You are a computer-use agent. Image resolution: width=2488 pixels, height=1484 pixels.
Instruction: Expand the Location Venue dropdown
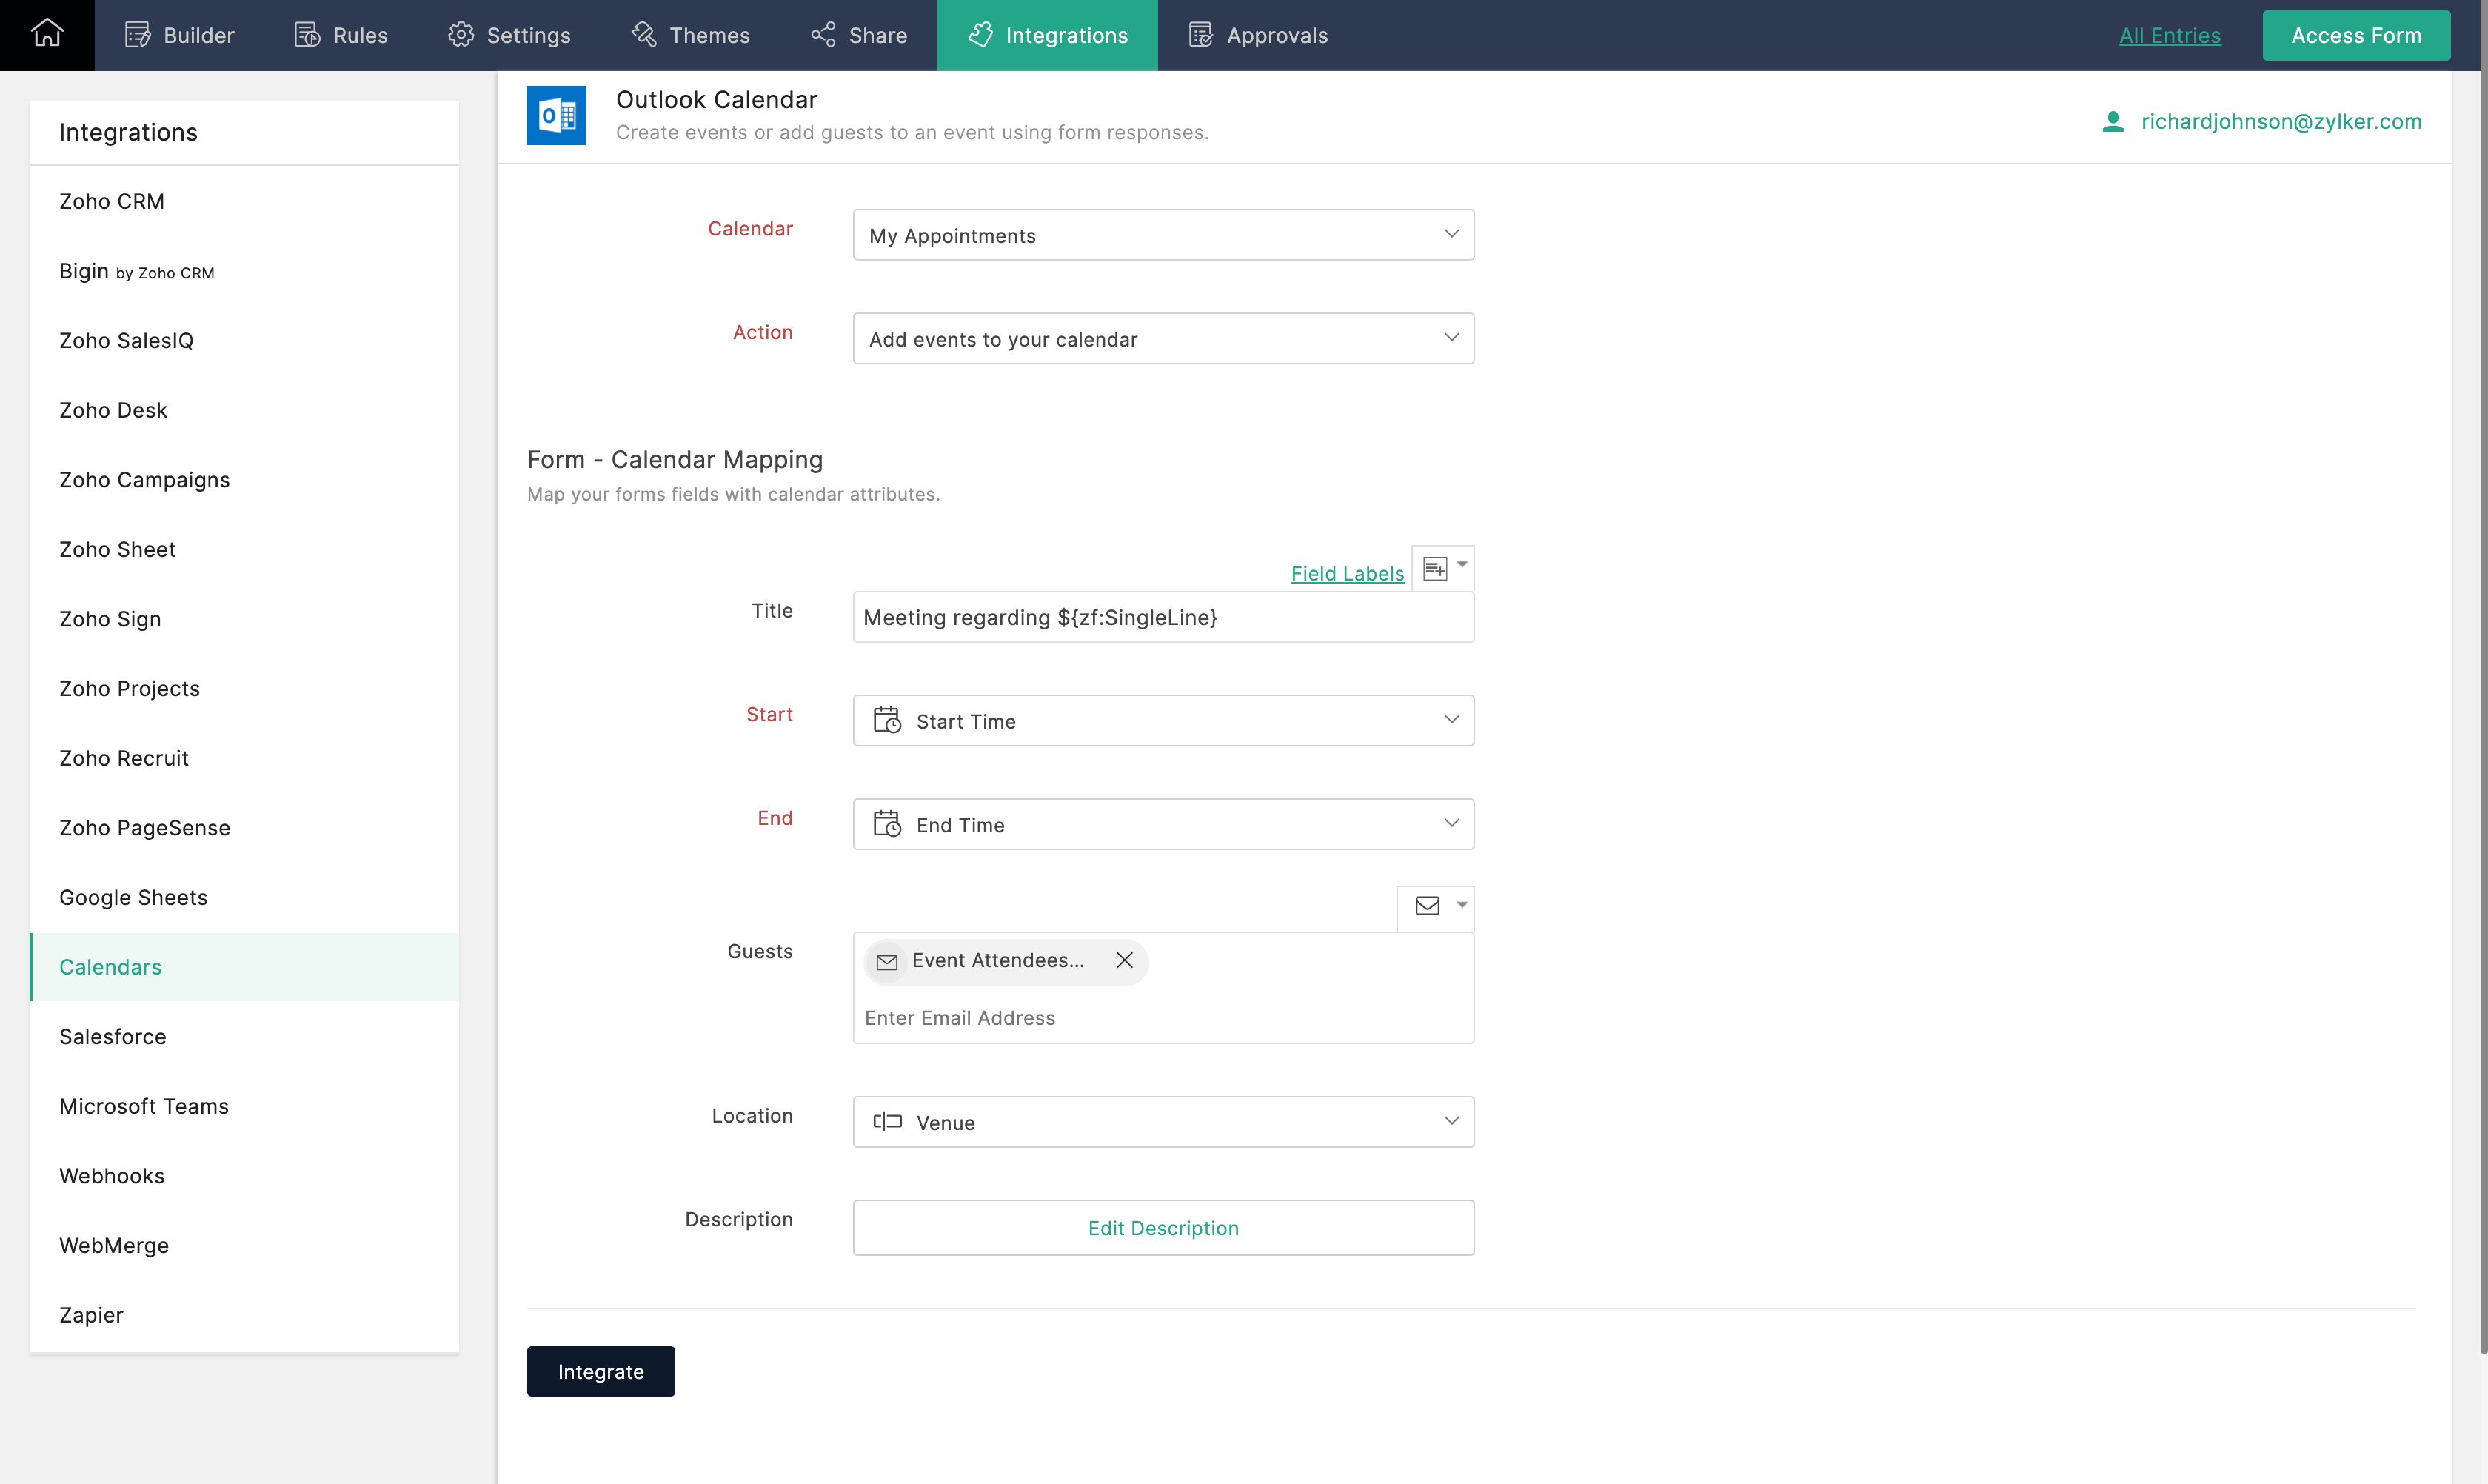click(1450, 1122)
